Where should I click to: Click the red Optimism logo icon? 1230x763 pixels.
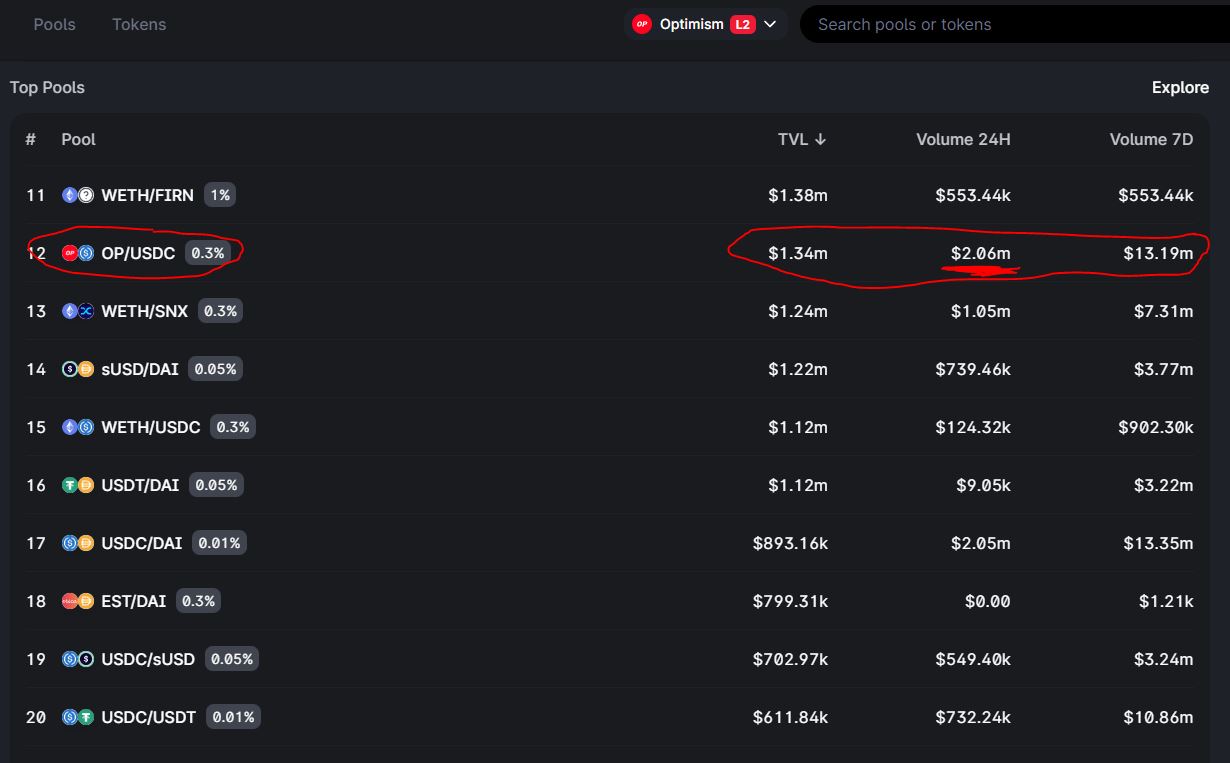642,24
